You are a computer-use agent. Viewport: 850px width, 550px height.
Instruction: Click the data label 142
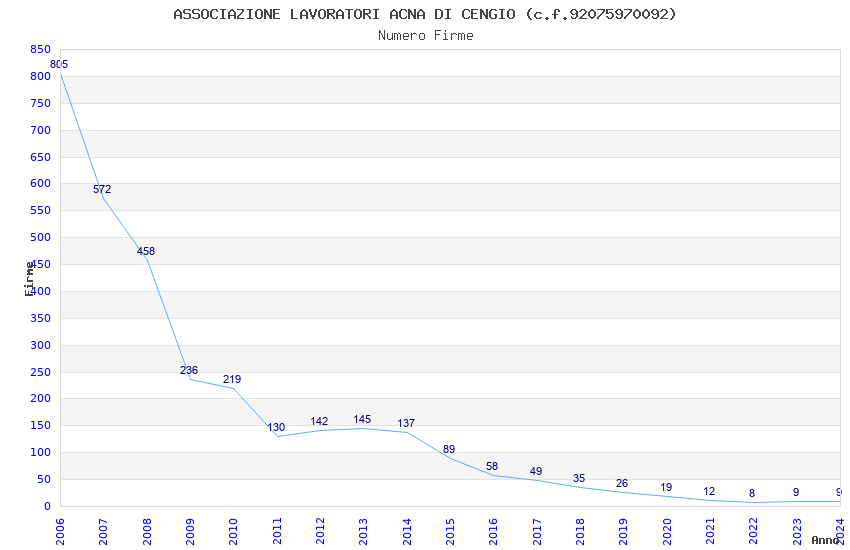coord(319,422)
